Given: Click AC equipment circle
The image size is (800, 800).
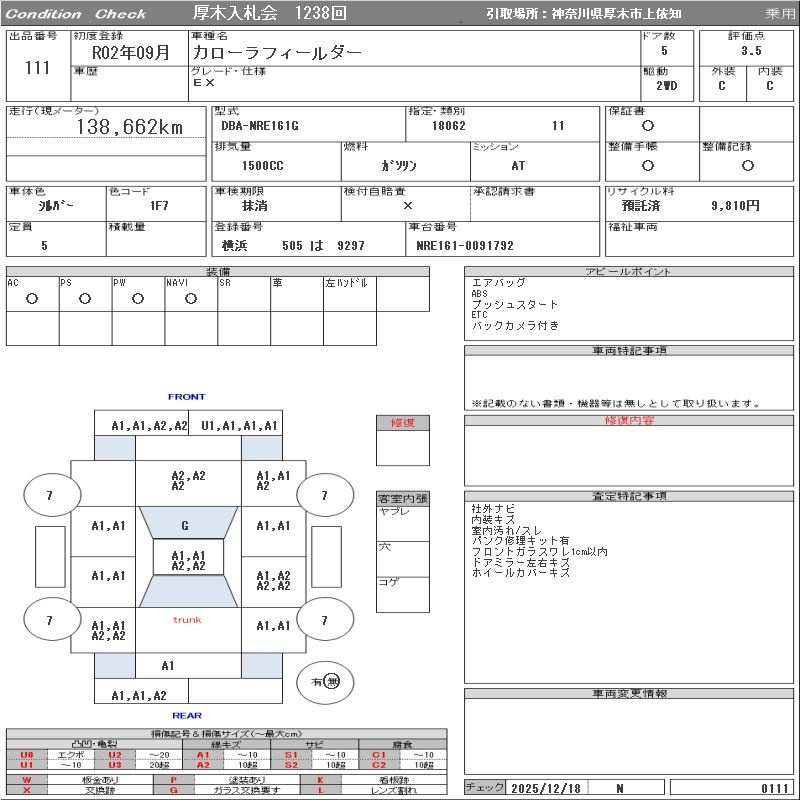Looking at the screenshot, I should click(32, 298).
